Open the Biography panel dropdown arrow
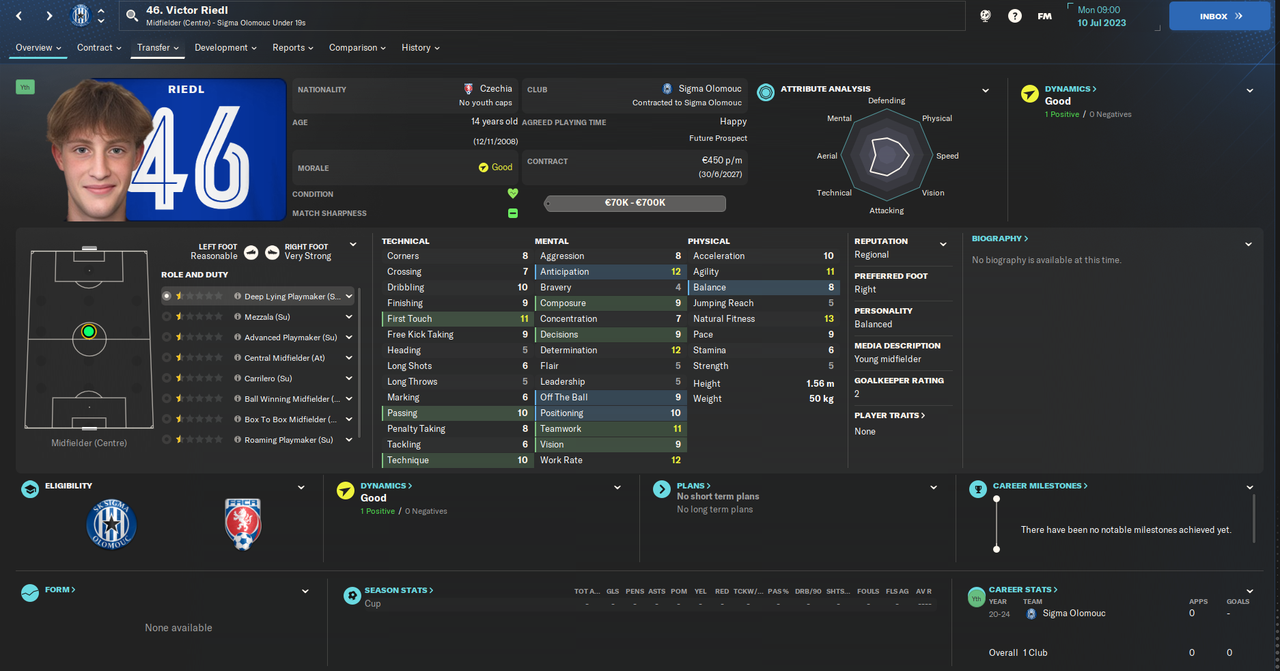The image size is (1280, 671). coord(1248,244)
